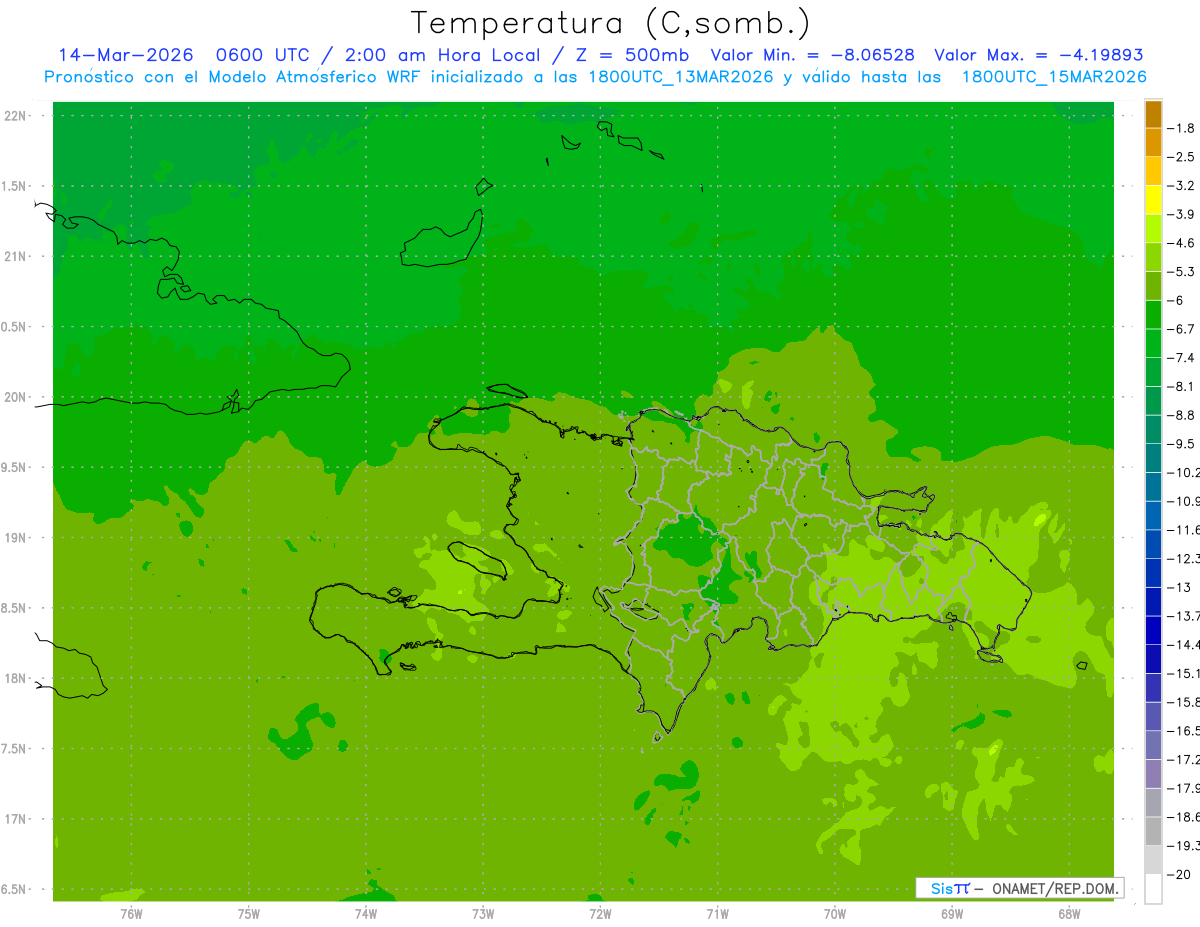Click the 1.5N latitude label
Viewport: 1200px width, 927px height.
pyautogui.click(x=14, y=186)
